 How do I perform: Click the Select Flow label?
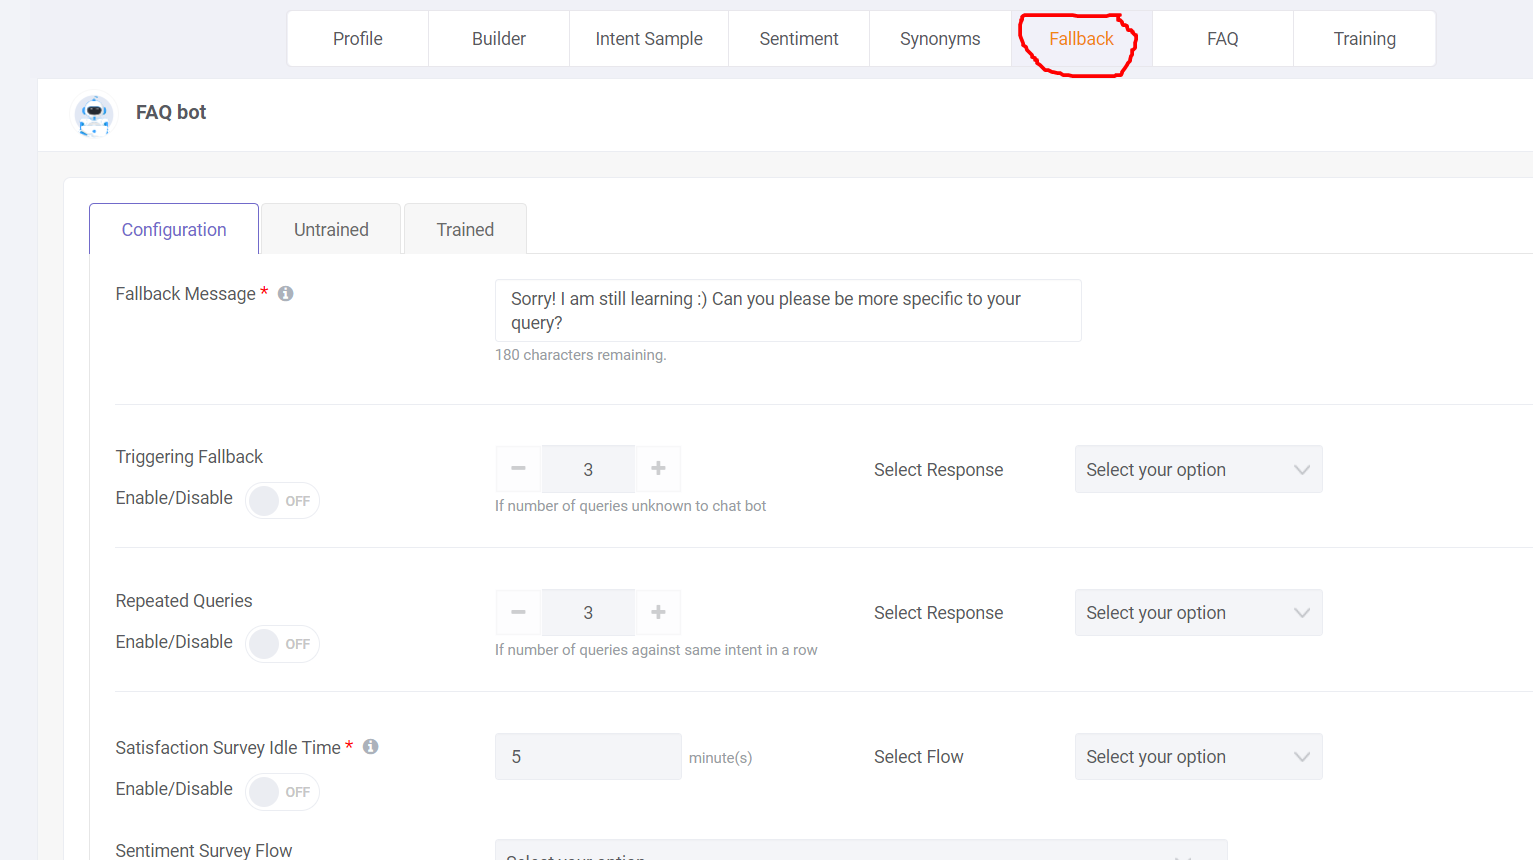pos(919,757)
